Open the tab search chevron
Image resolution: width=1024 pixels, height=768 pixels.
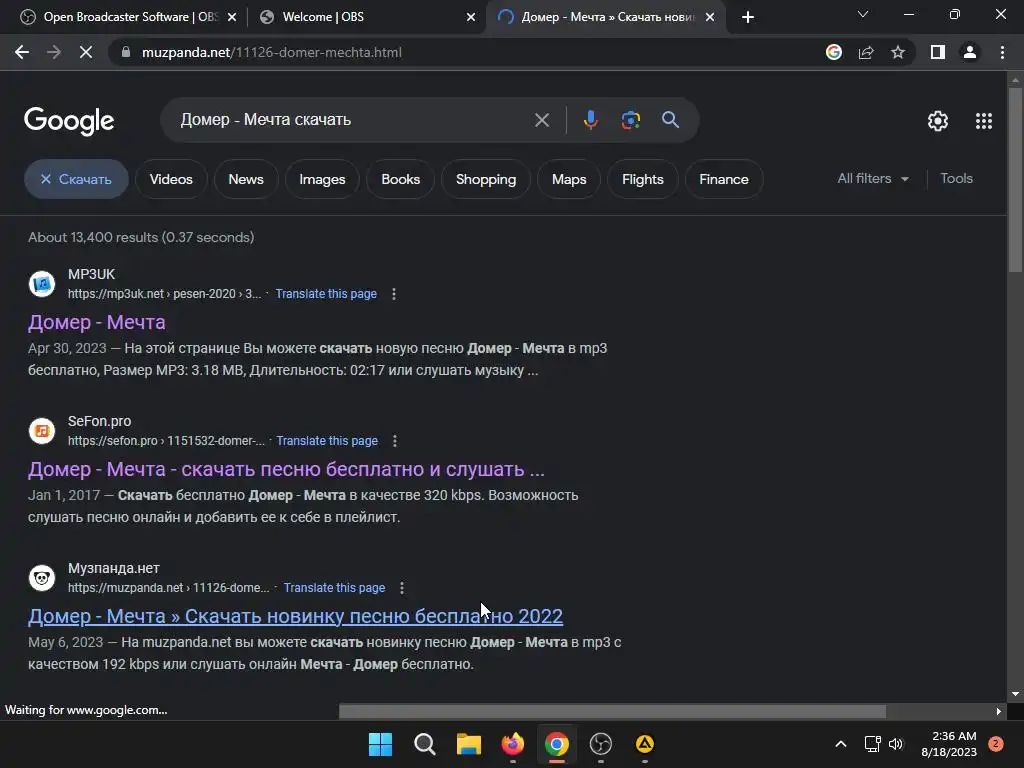(x=863, y=14)
